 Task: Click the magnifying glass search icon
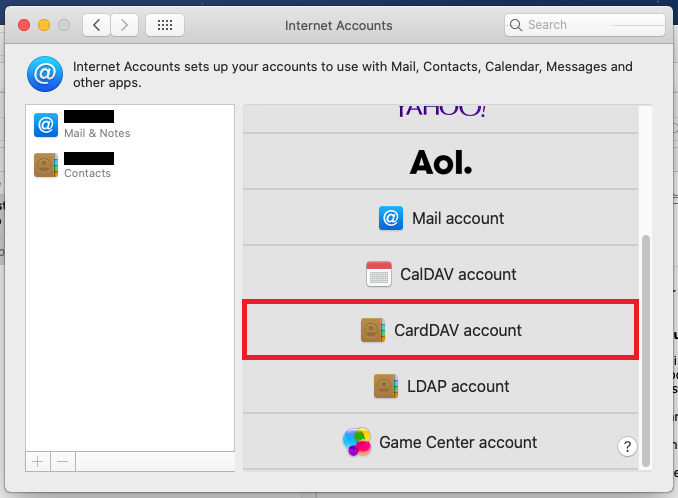(x=516, y=25)
